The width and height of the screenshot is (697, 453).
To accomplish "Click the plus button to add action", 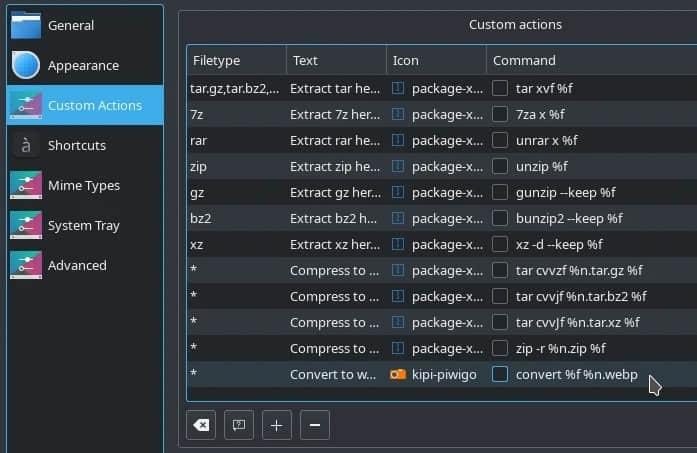I will click(x=277, y=425).
